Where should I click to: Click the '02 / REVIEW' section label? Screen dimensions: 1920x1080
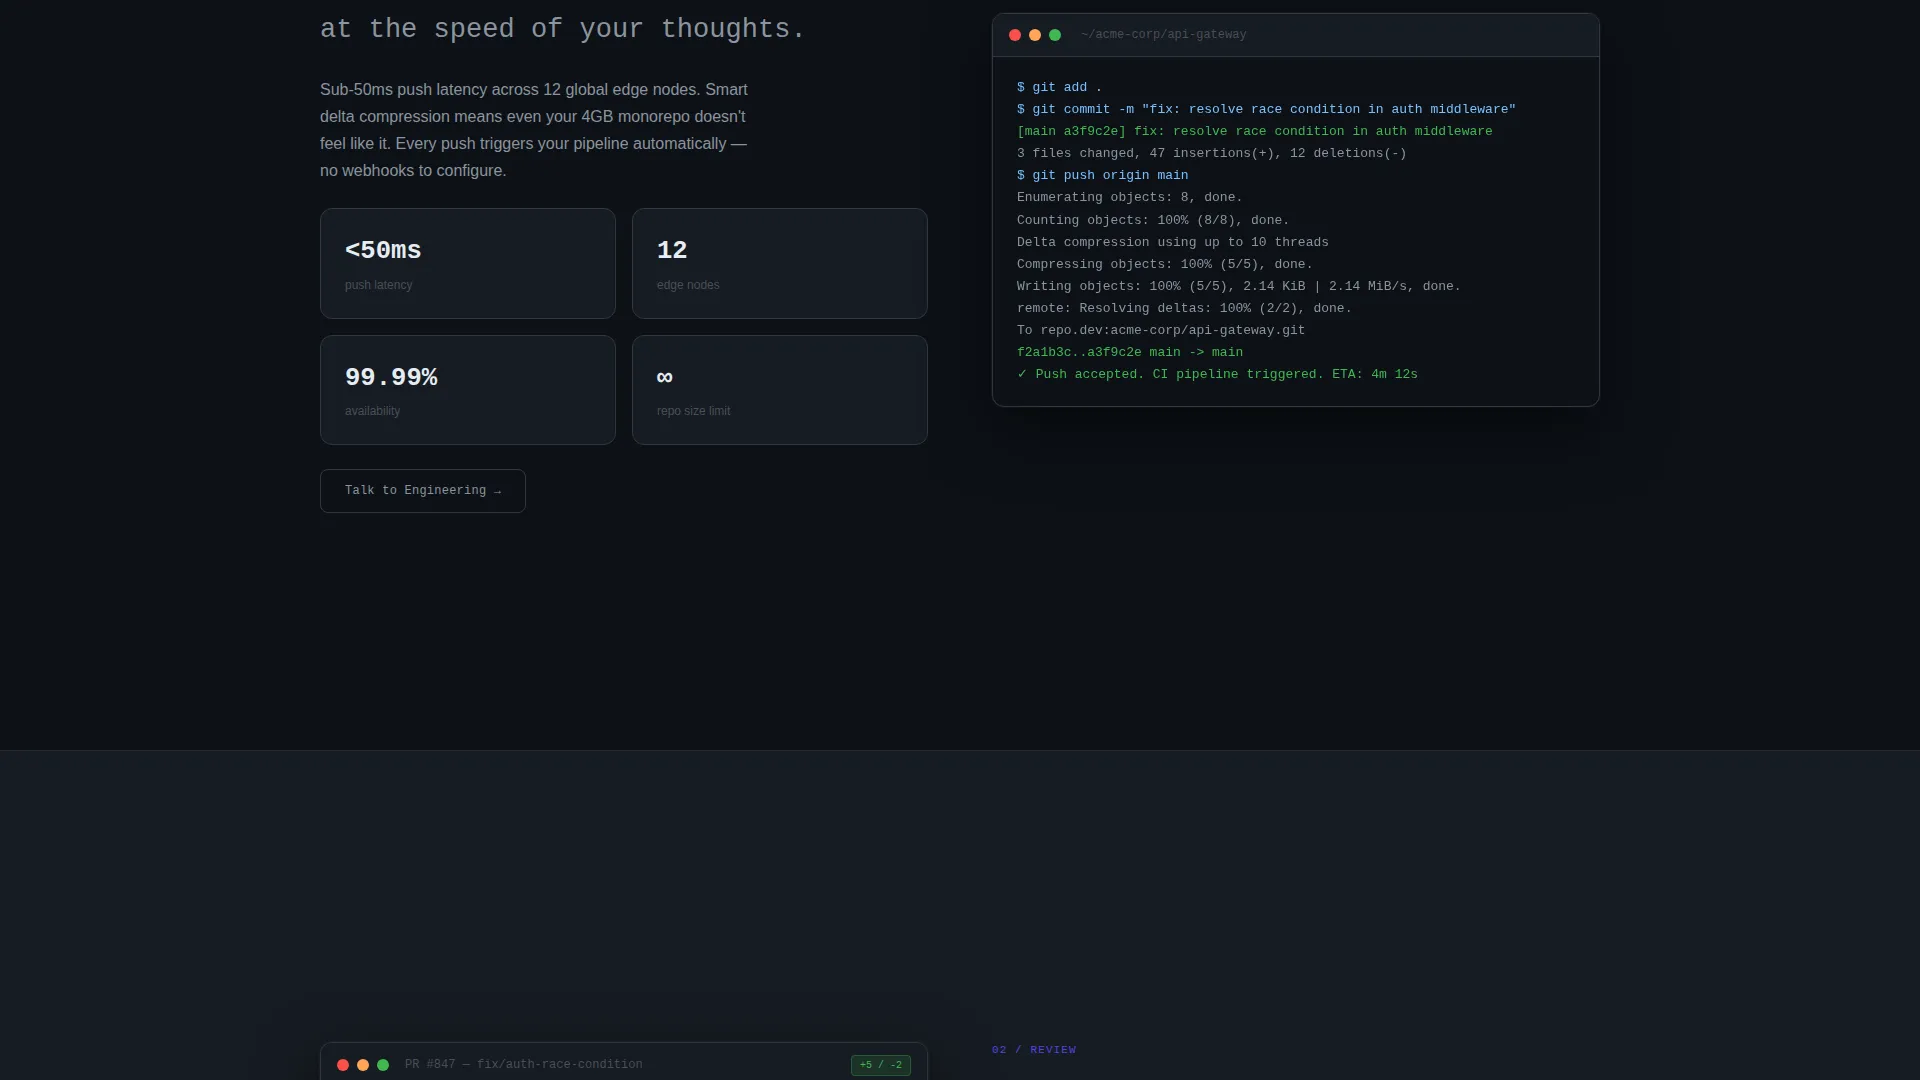pos(1034,1050)
